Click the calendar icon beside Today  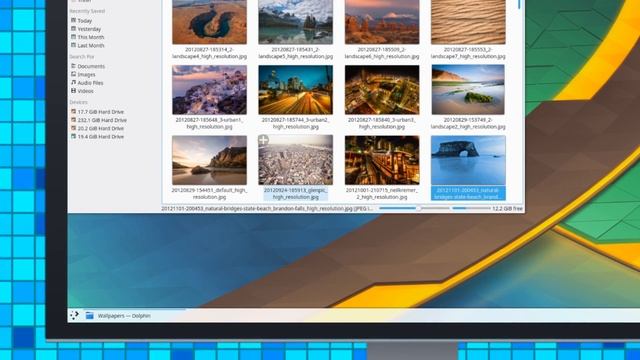click(x=73, y=20)
